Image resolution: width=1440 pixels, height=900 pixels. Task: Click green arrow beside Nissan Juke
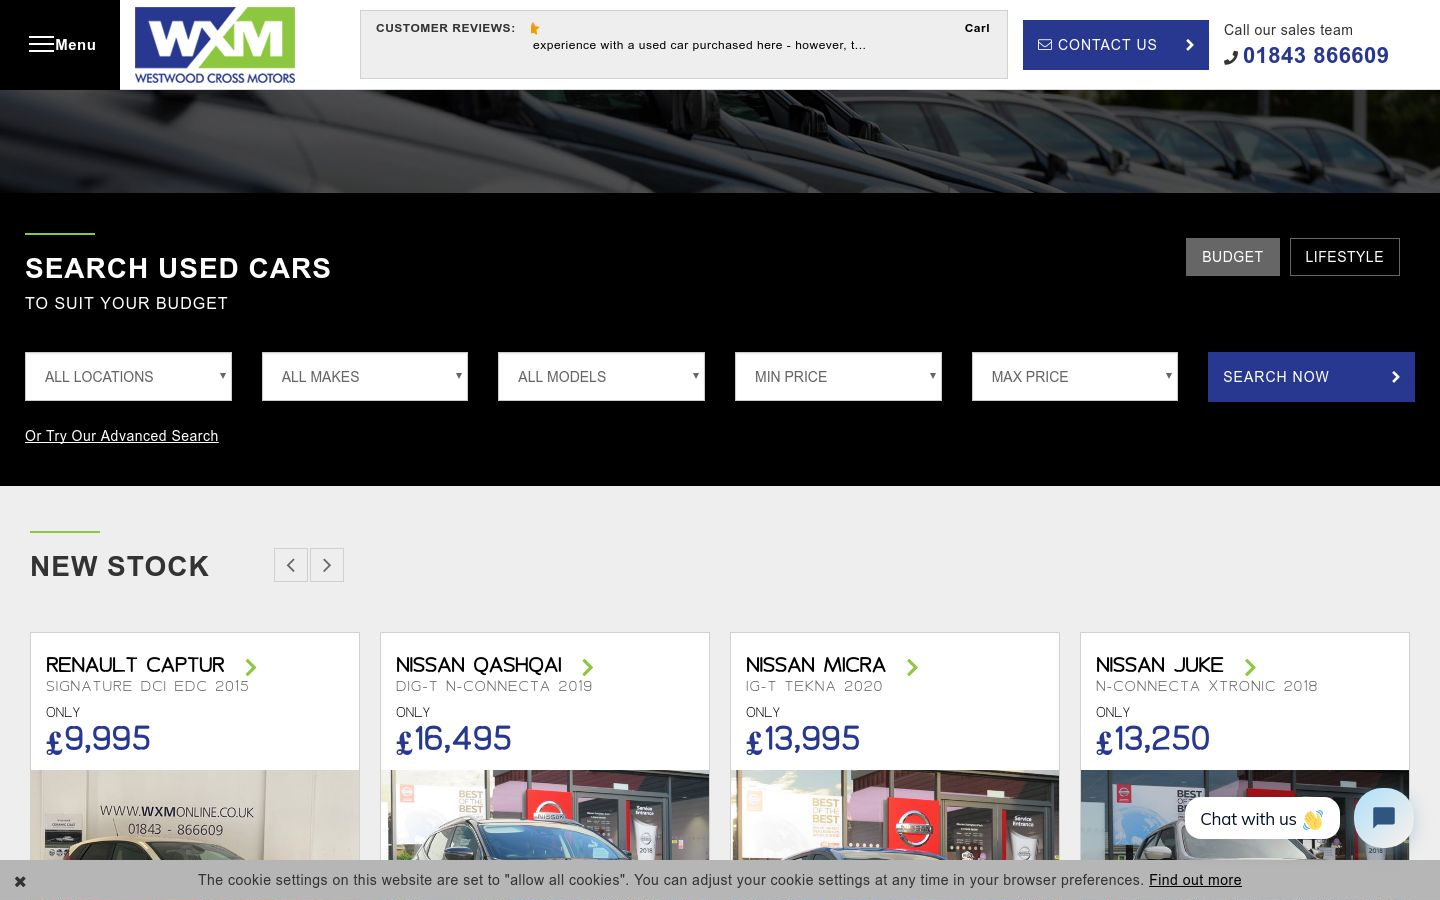click(x=1250, y=667)
